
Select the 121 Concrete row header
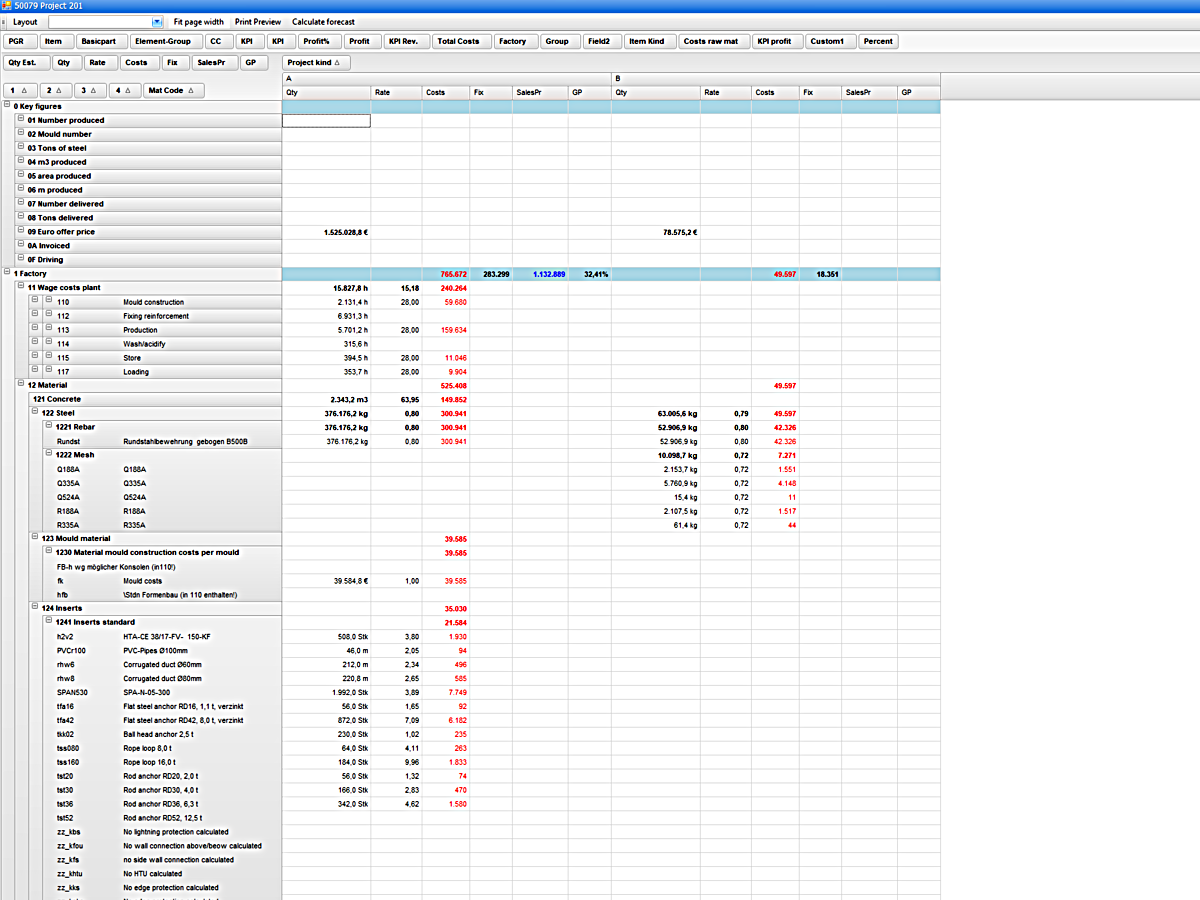(156, 399)
